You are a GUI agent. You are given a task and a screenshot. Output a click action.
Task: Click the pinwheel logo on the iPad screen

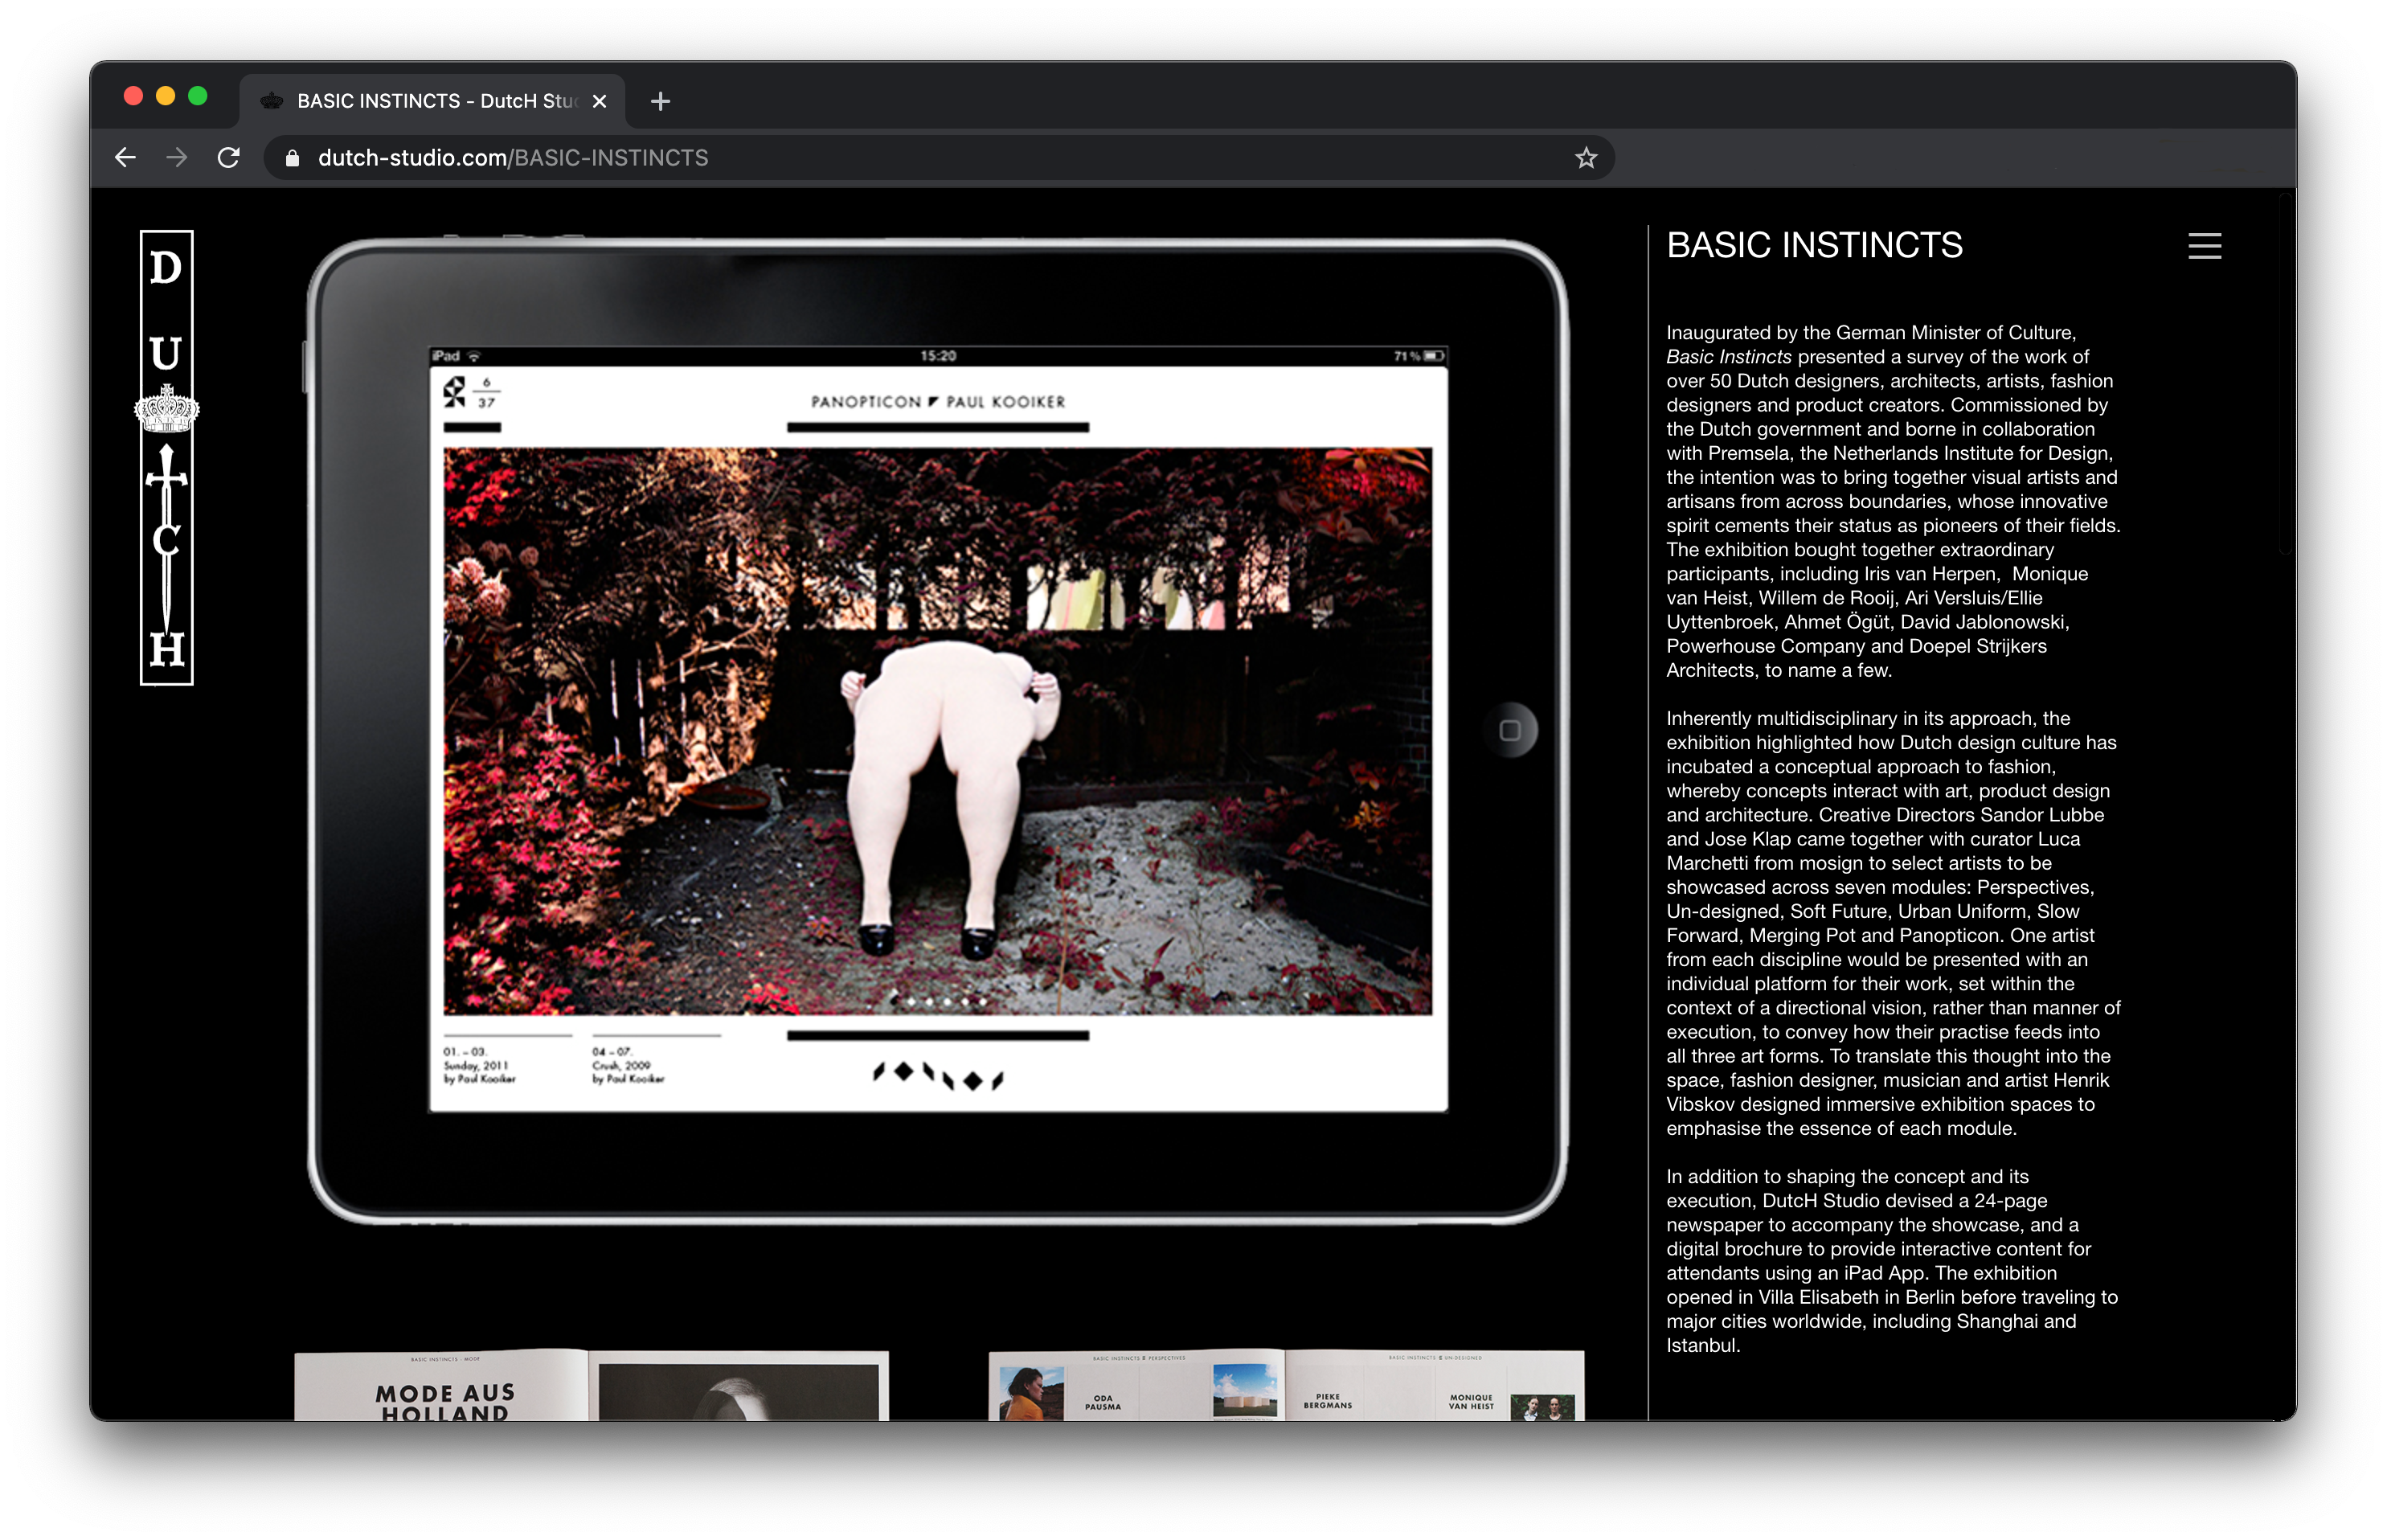coord(455,392)
